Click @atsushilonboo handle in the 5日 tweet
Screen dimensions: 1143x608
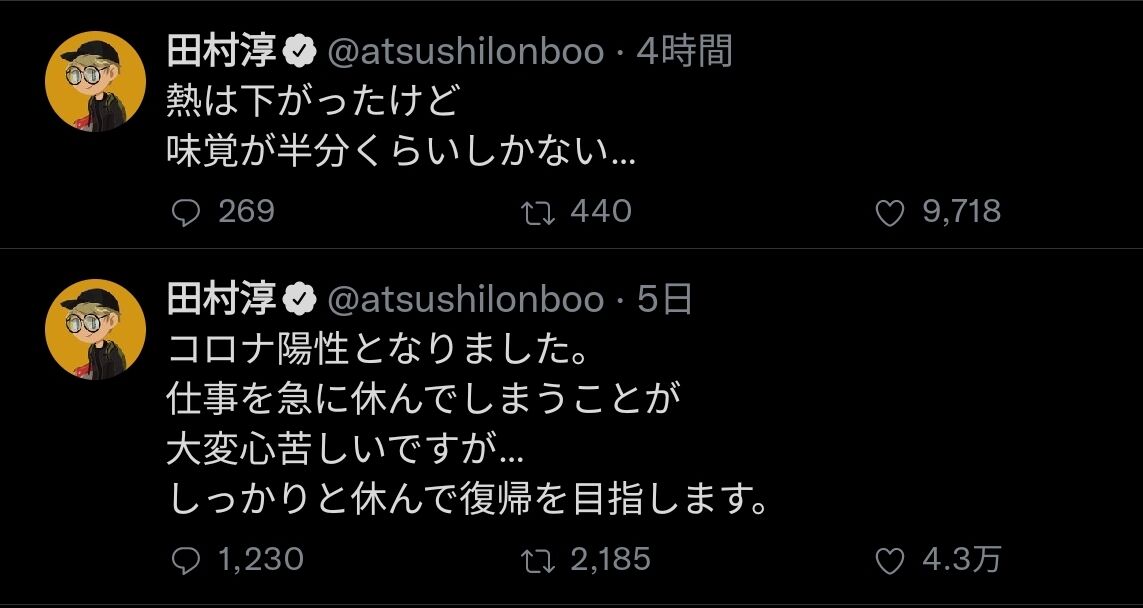click(x=466, y=300)
